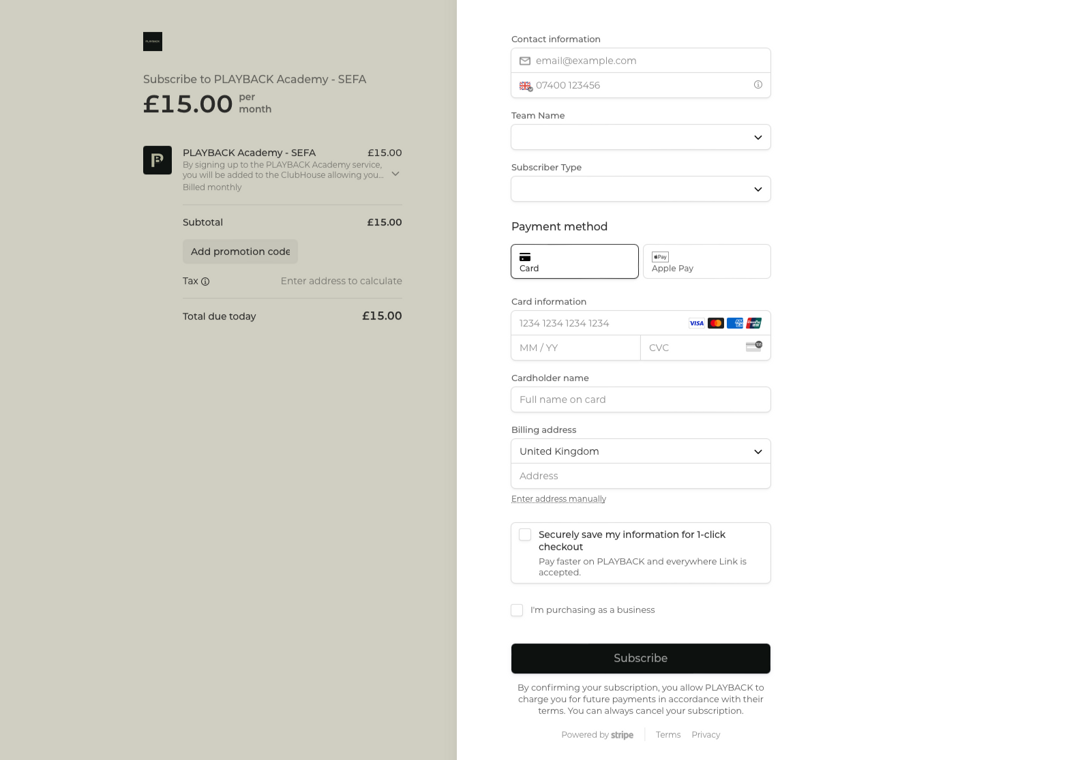The height and width of the screenshot is (760, 1080).
Task: Click "Add promotion code"
Action: tap(240, 251)
